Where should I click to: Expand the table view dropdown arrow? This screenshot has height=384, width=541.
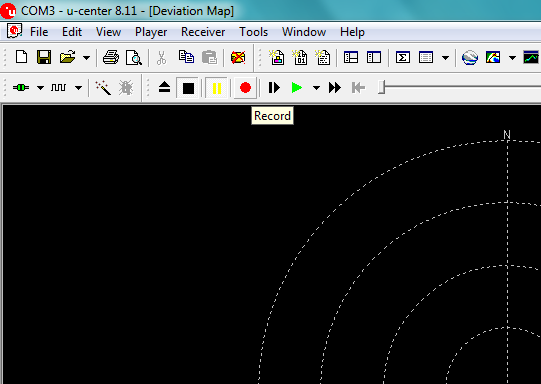pos(445,58)
